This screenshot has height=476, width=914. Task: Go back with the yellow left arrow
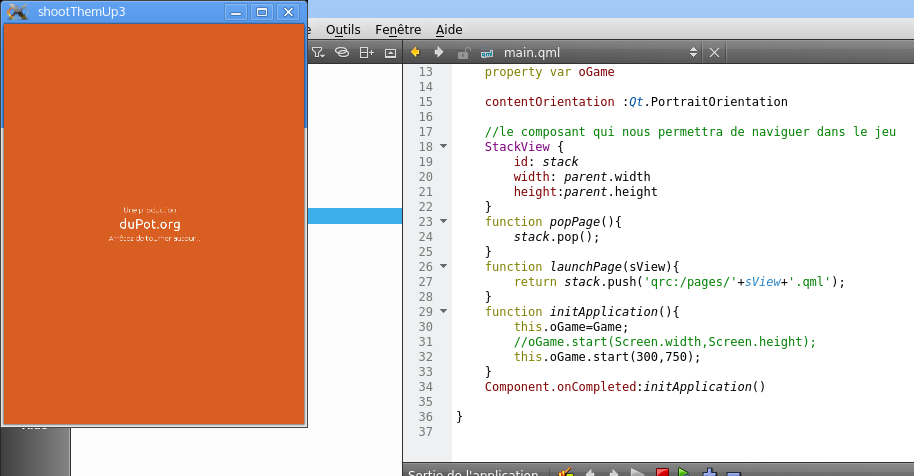pos(415,52)
